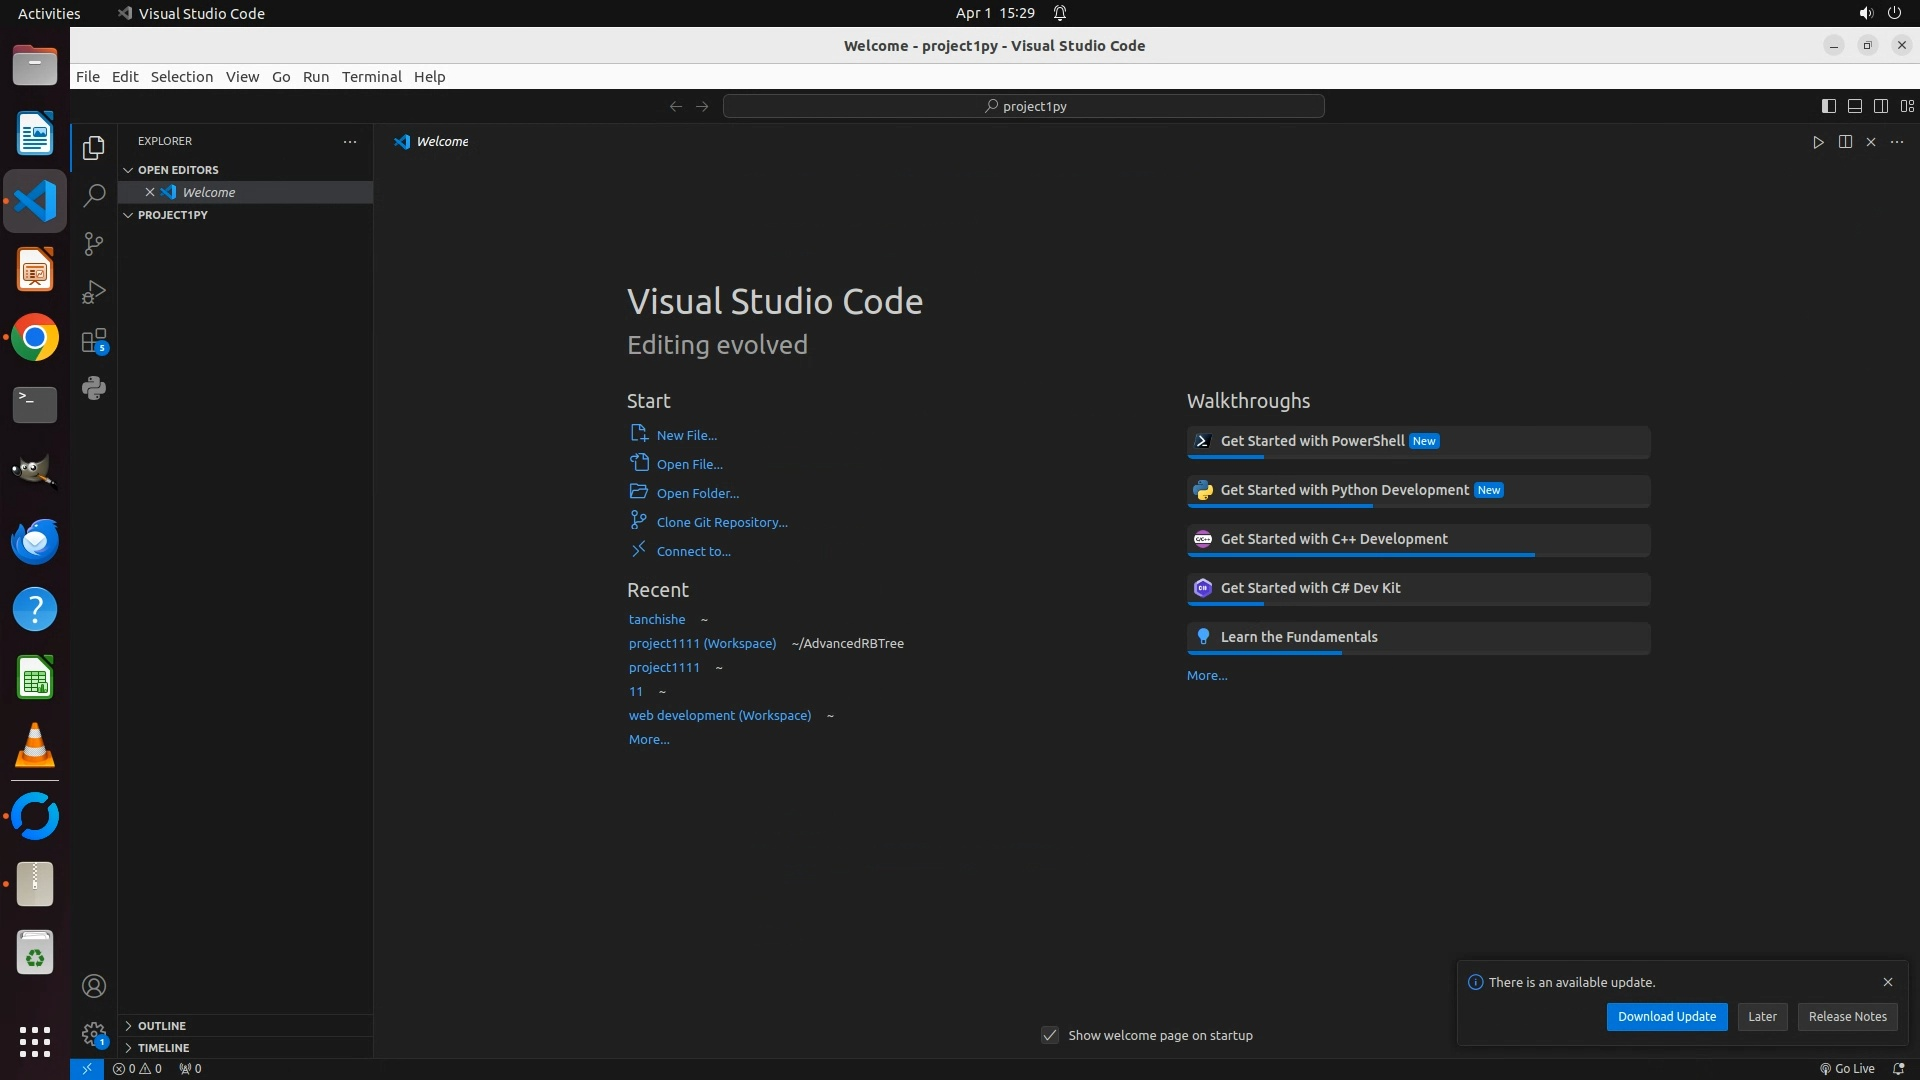
Task: Click the Download Update button
Action: 1666,1016
